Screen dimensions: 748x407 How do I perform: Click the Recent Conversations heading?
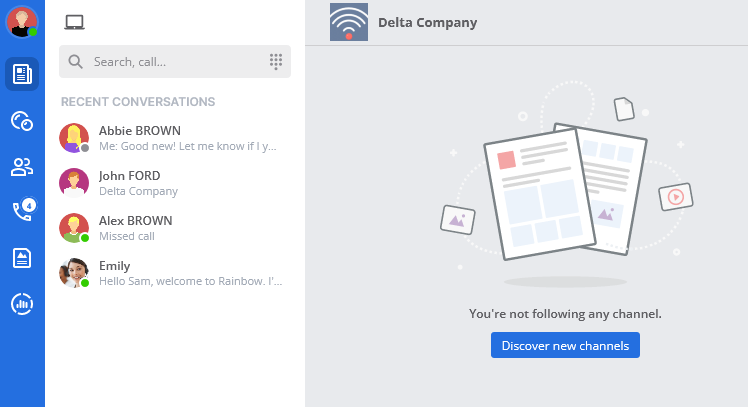click(138, 101)
